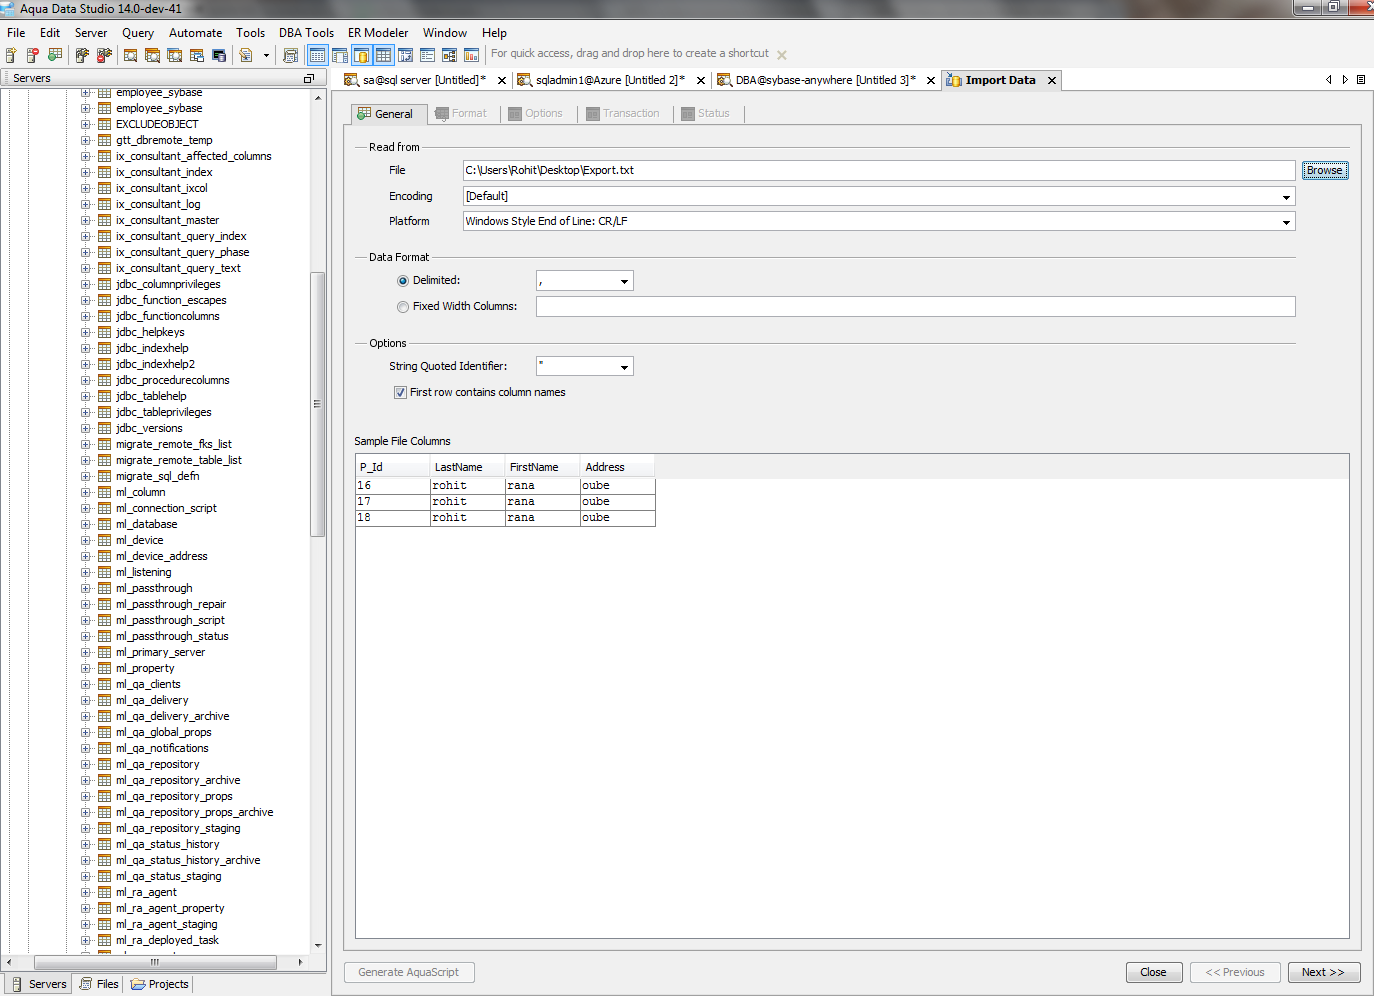1394x996 pixels.
Task: Toggle the first highlighted grid panel icon
Action: pos(318,55)
